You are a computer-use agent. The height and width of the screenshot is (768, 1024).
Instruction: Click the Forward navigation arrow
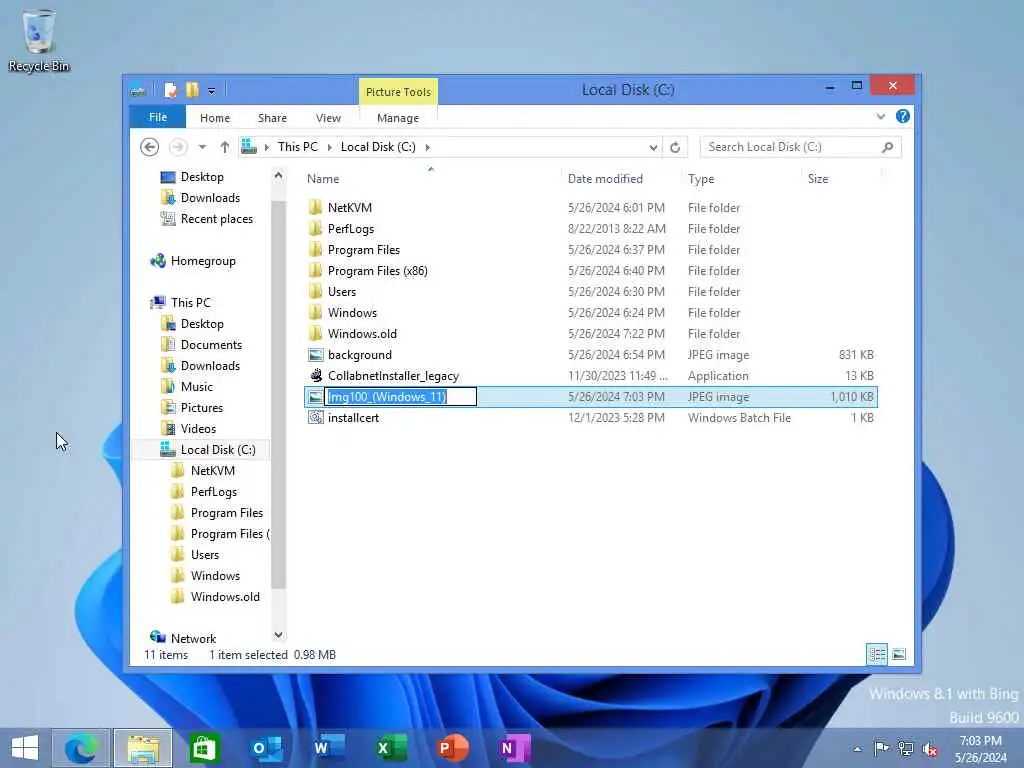pyautogui.click(x=178, y=147)
